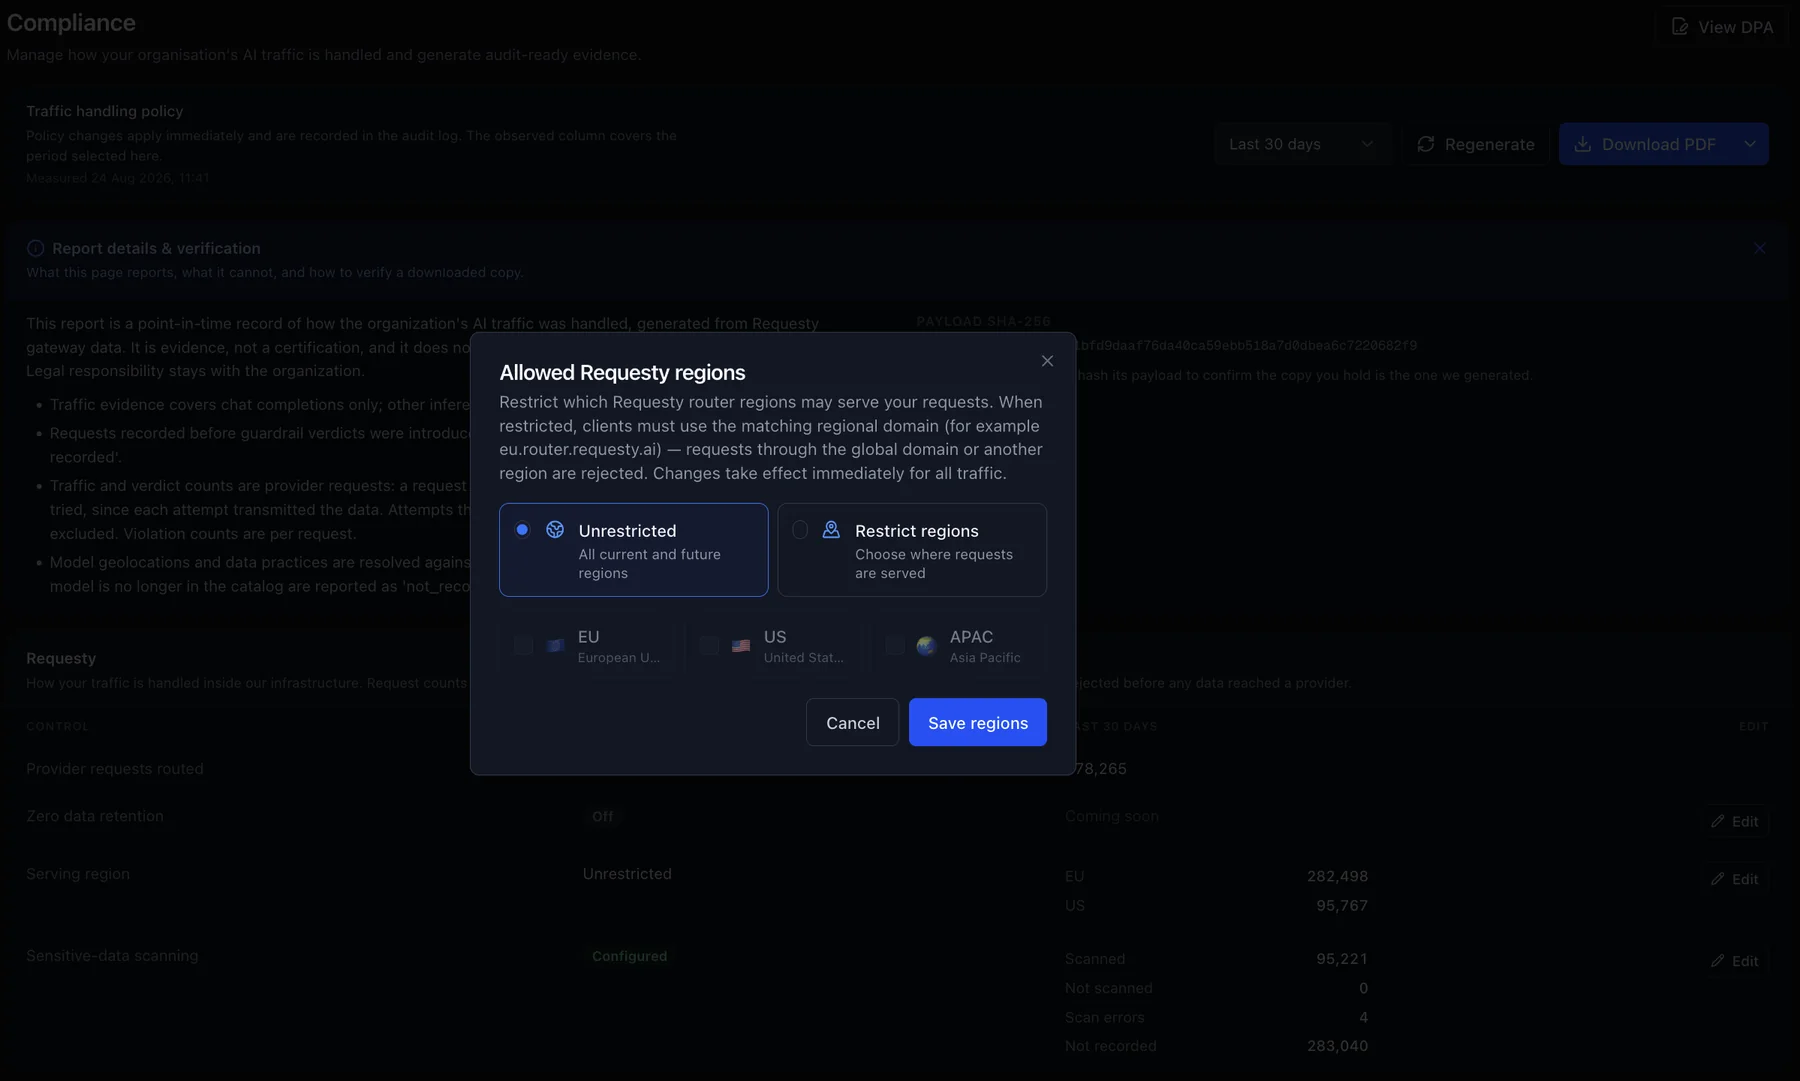Click the Scanned count 95,221

[x=1342, y=958]
